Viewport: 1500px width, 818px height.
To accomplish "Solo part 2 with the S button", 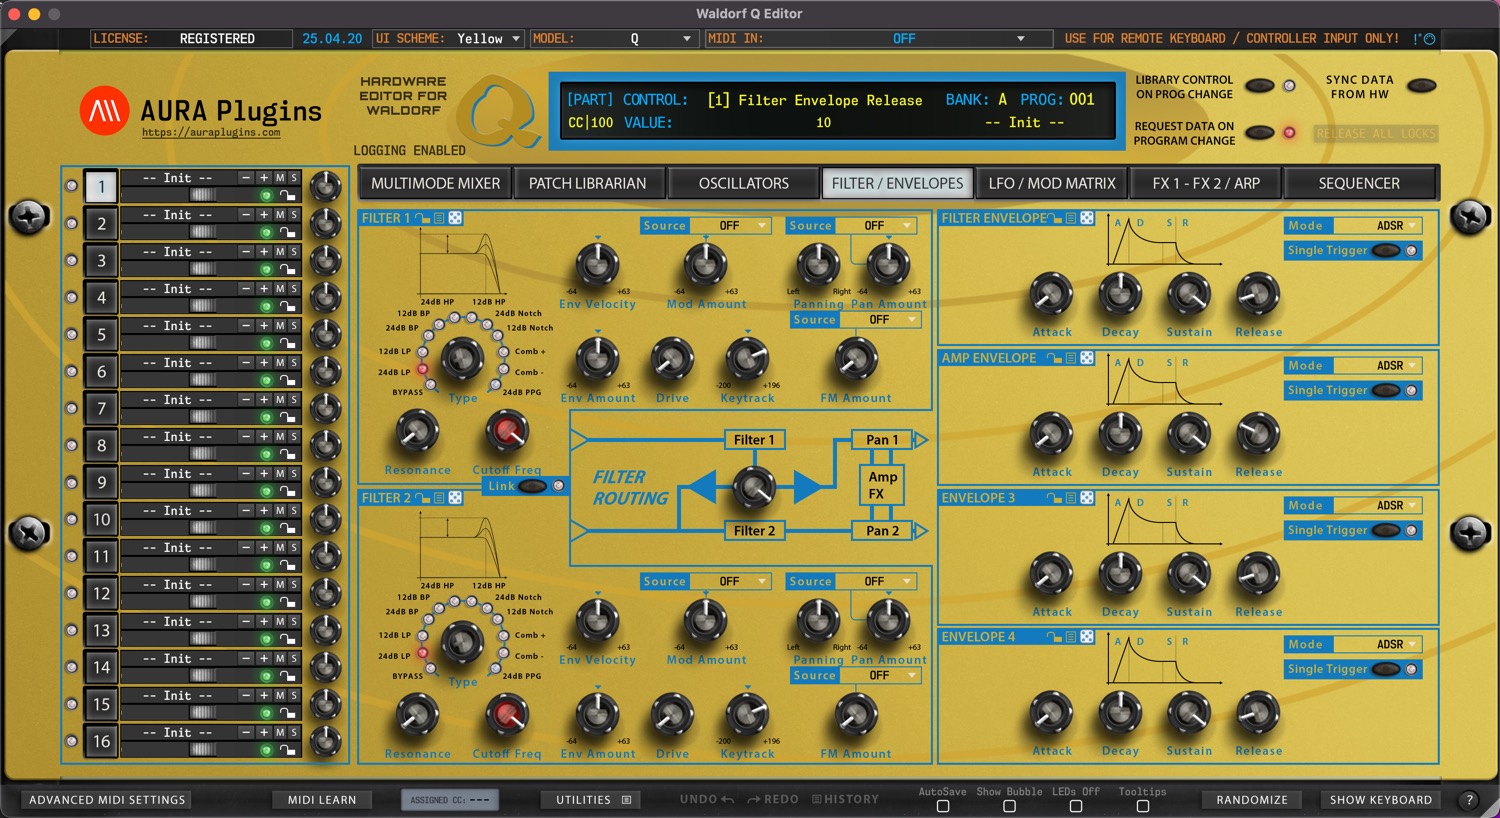I will (x=293, y=214).
